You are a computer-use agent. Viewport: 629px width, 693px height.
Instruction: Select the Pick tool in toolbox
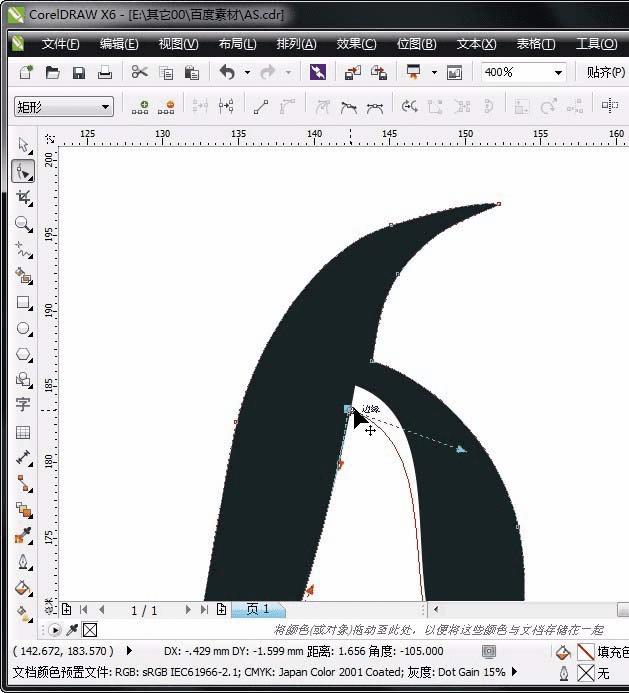[23, 146]
